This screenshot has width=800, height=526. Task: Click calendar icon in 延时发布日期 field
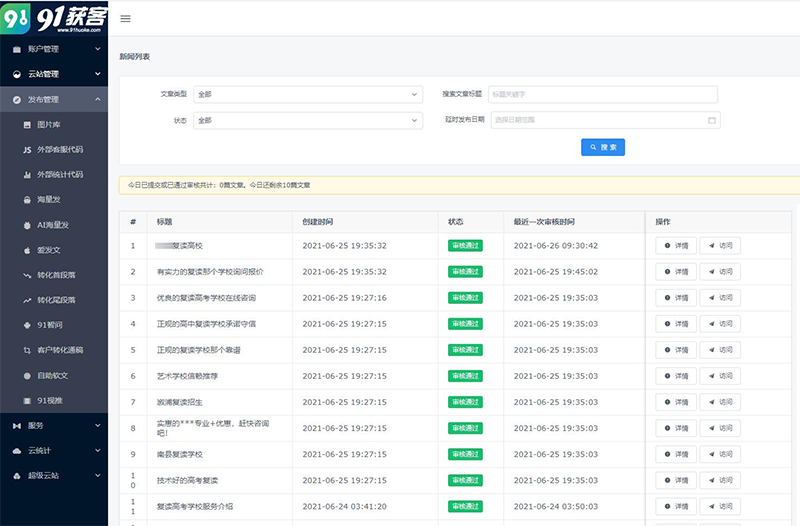coord(712,120)
